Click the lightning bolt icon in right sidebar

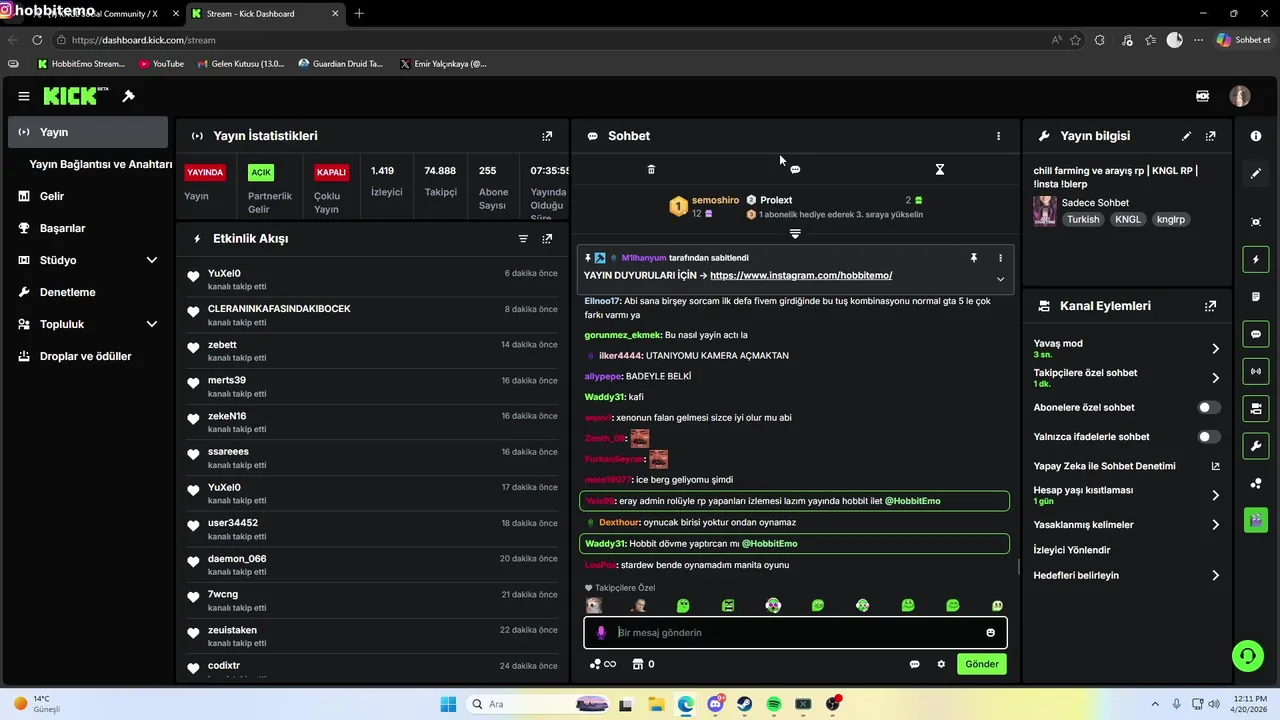(x=1256, y=259)
